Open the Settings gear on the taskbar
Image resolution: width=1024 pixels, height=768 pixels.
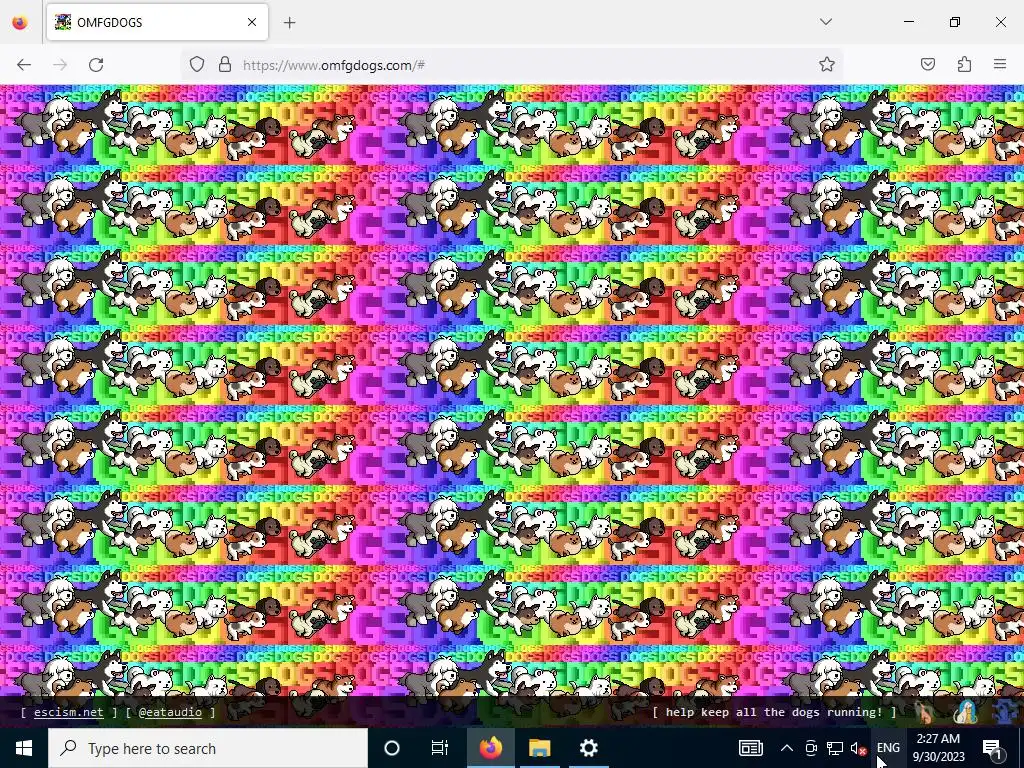point(588,748)
